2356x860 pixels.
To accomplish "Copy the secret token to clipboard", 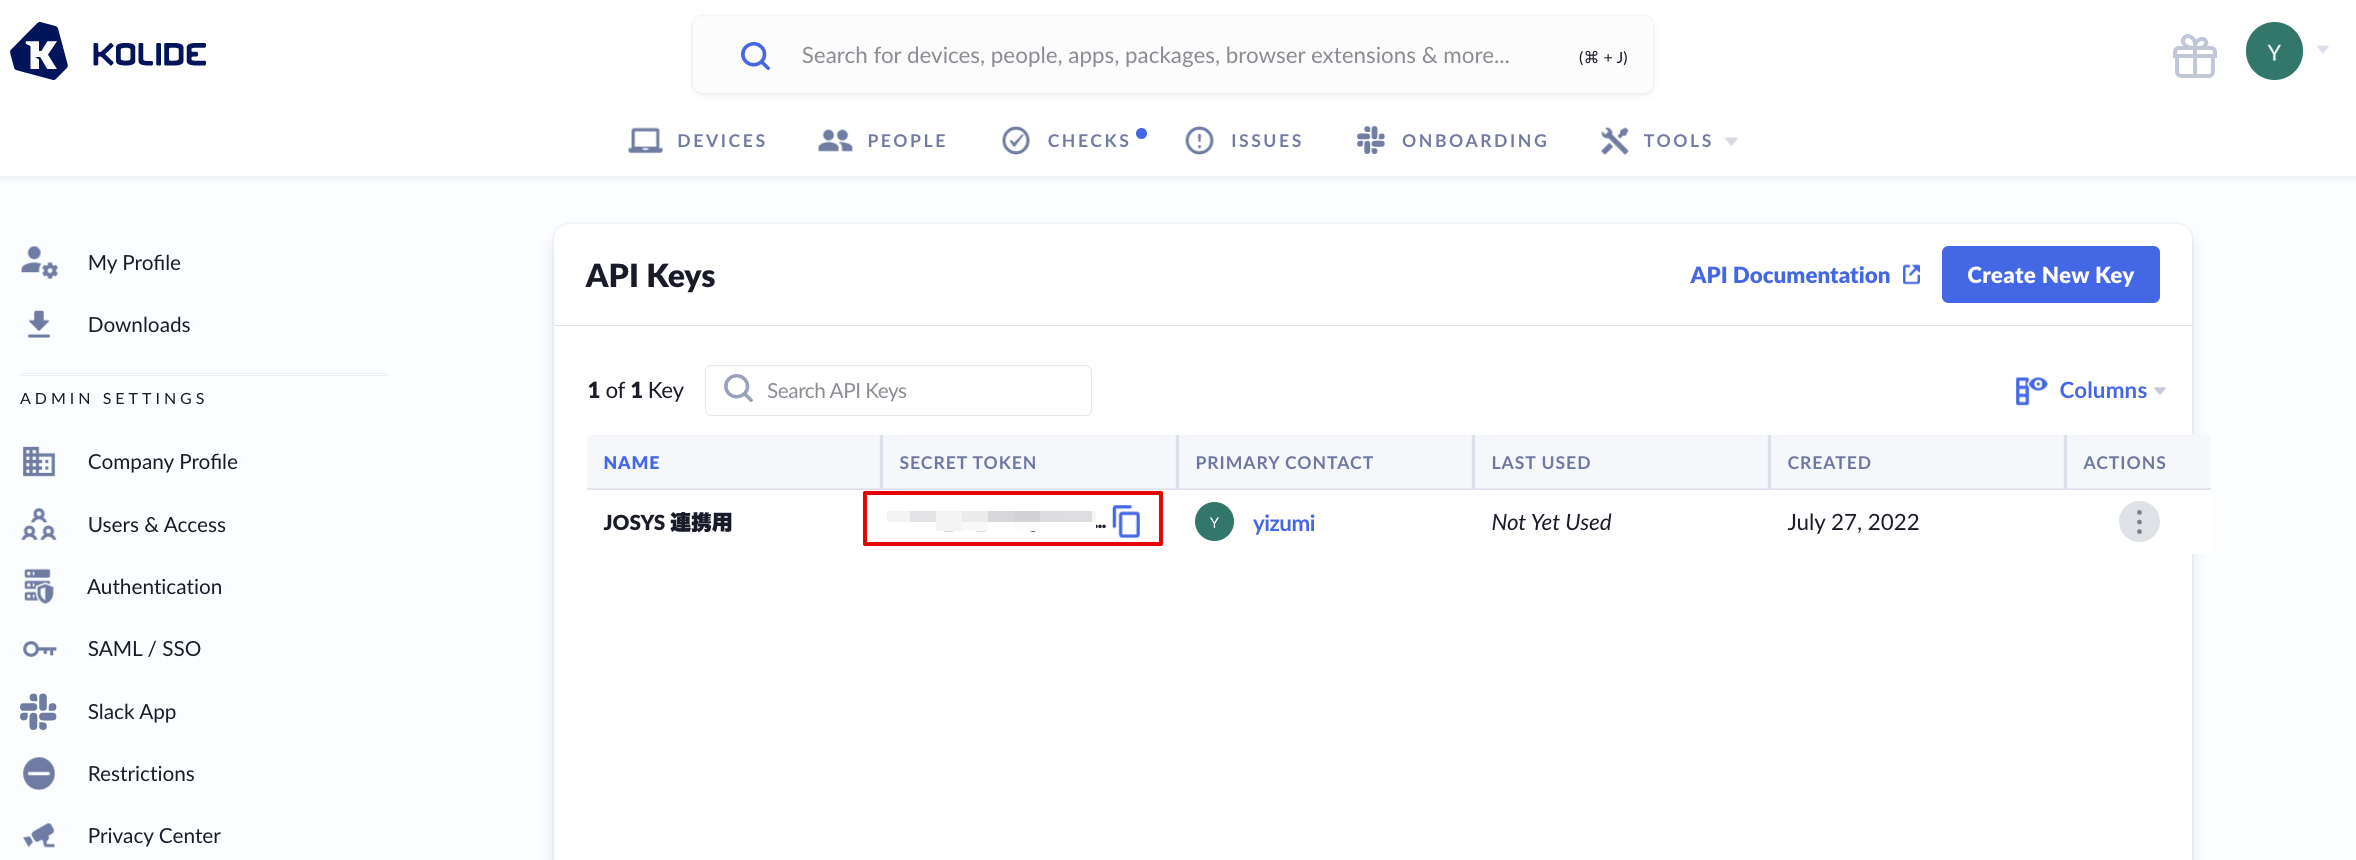I will (1127, 521).
